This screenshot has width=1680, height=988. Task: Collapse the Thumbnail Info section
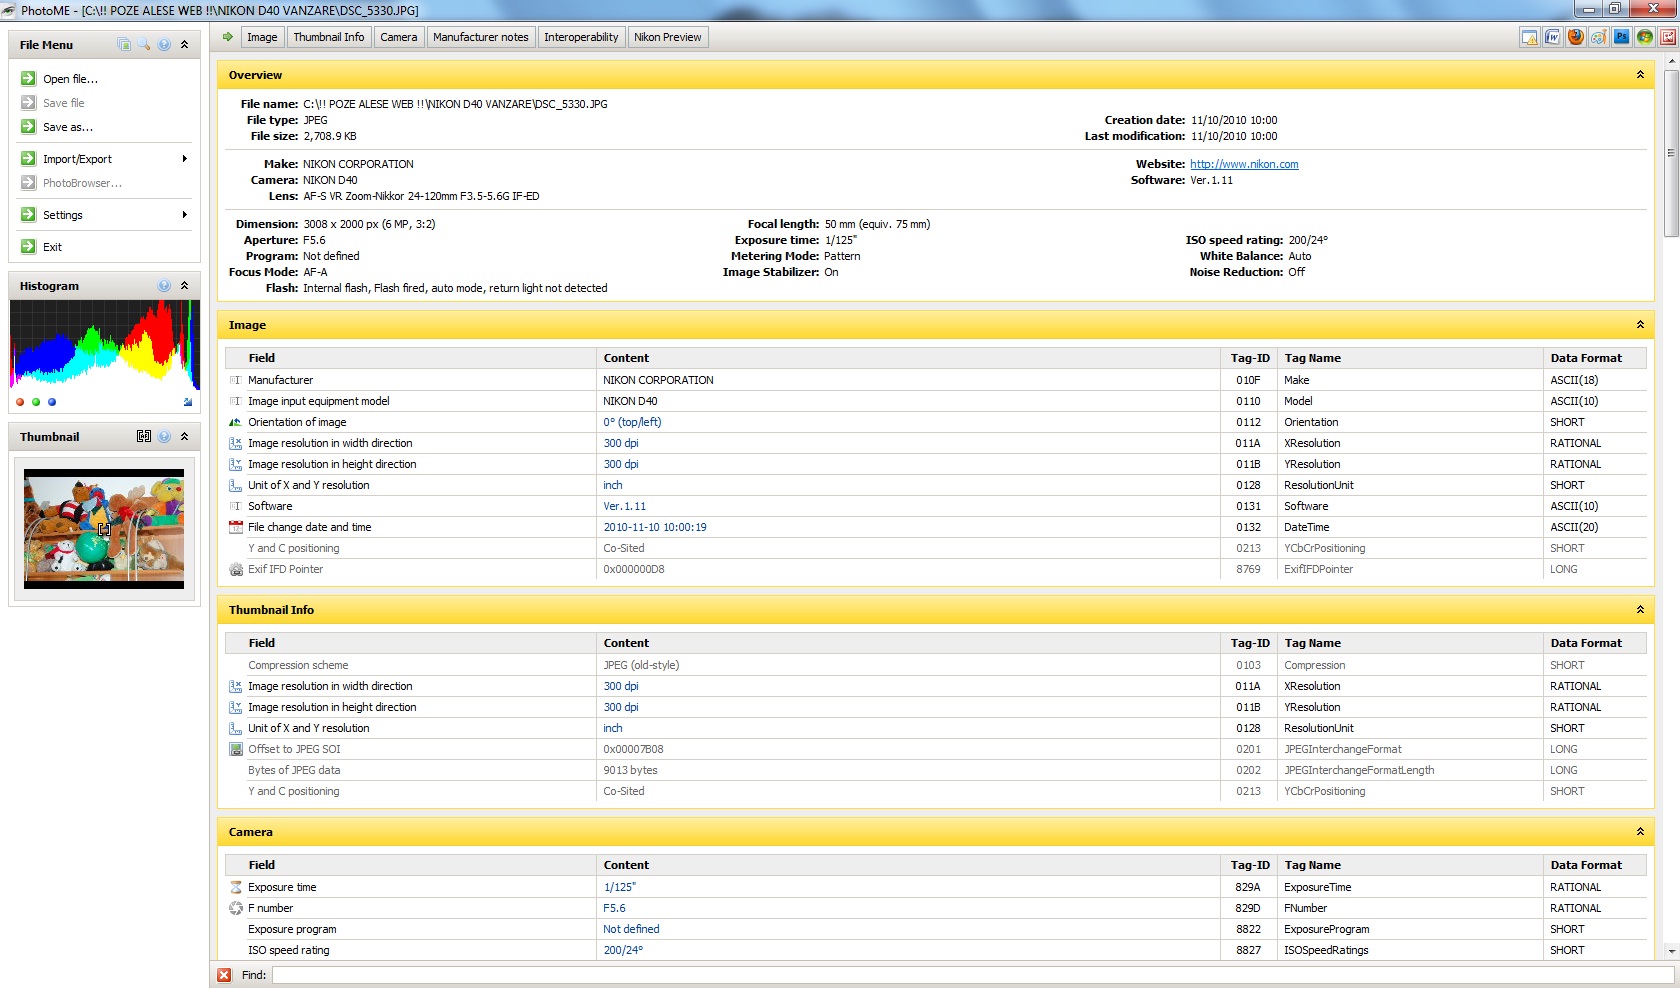tap(1640, 610)
